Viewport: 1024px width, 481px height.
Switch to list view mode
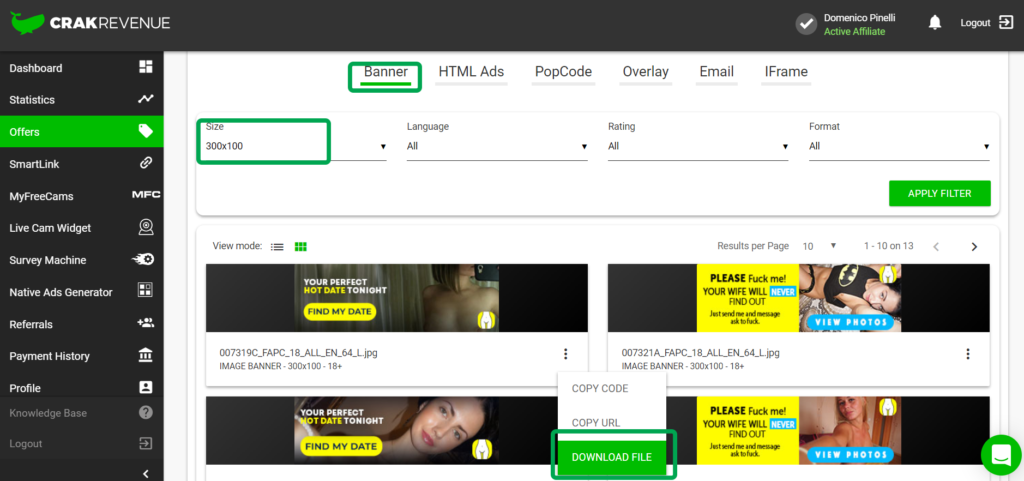278,247
